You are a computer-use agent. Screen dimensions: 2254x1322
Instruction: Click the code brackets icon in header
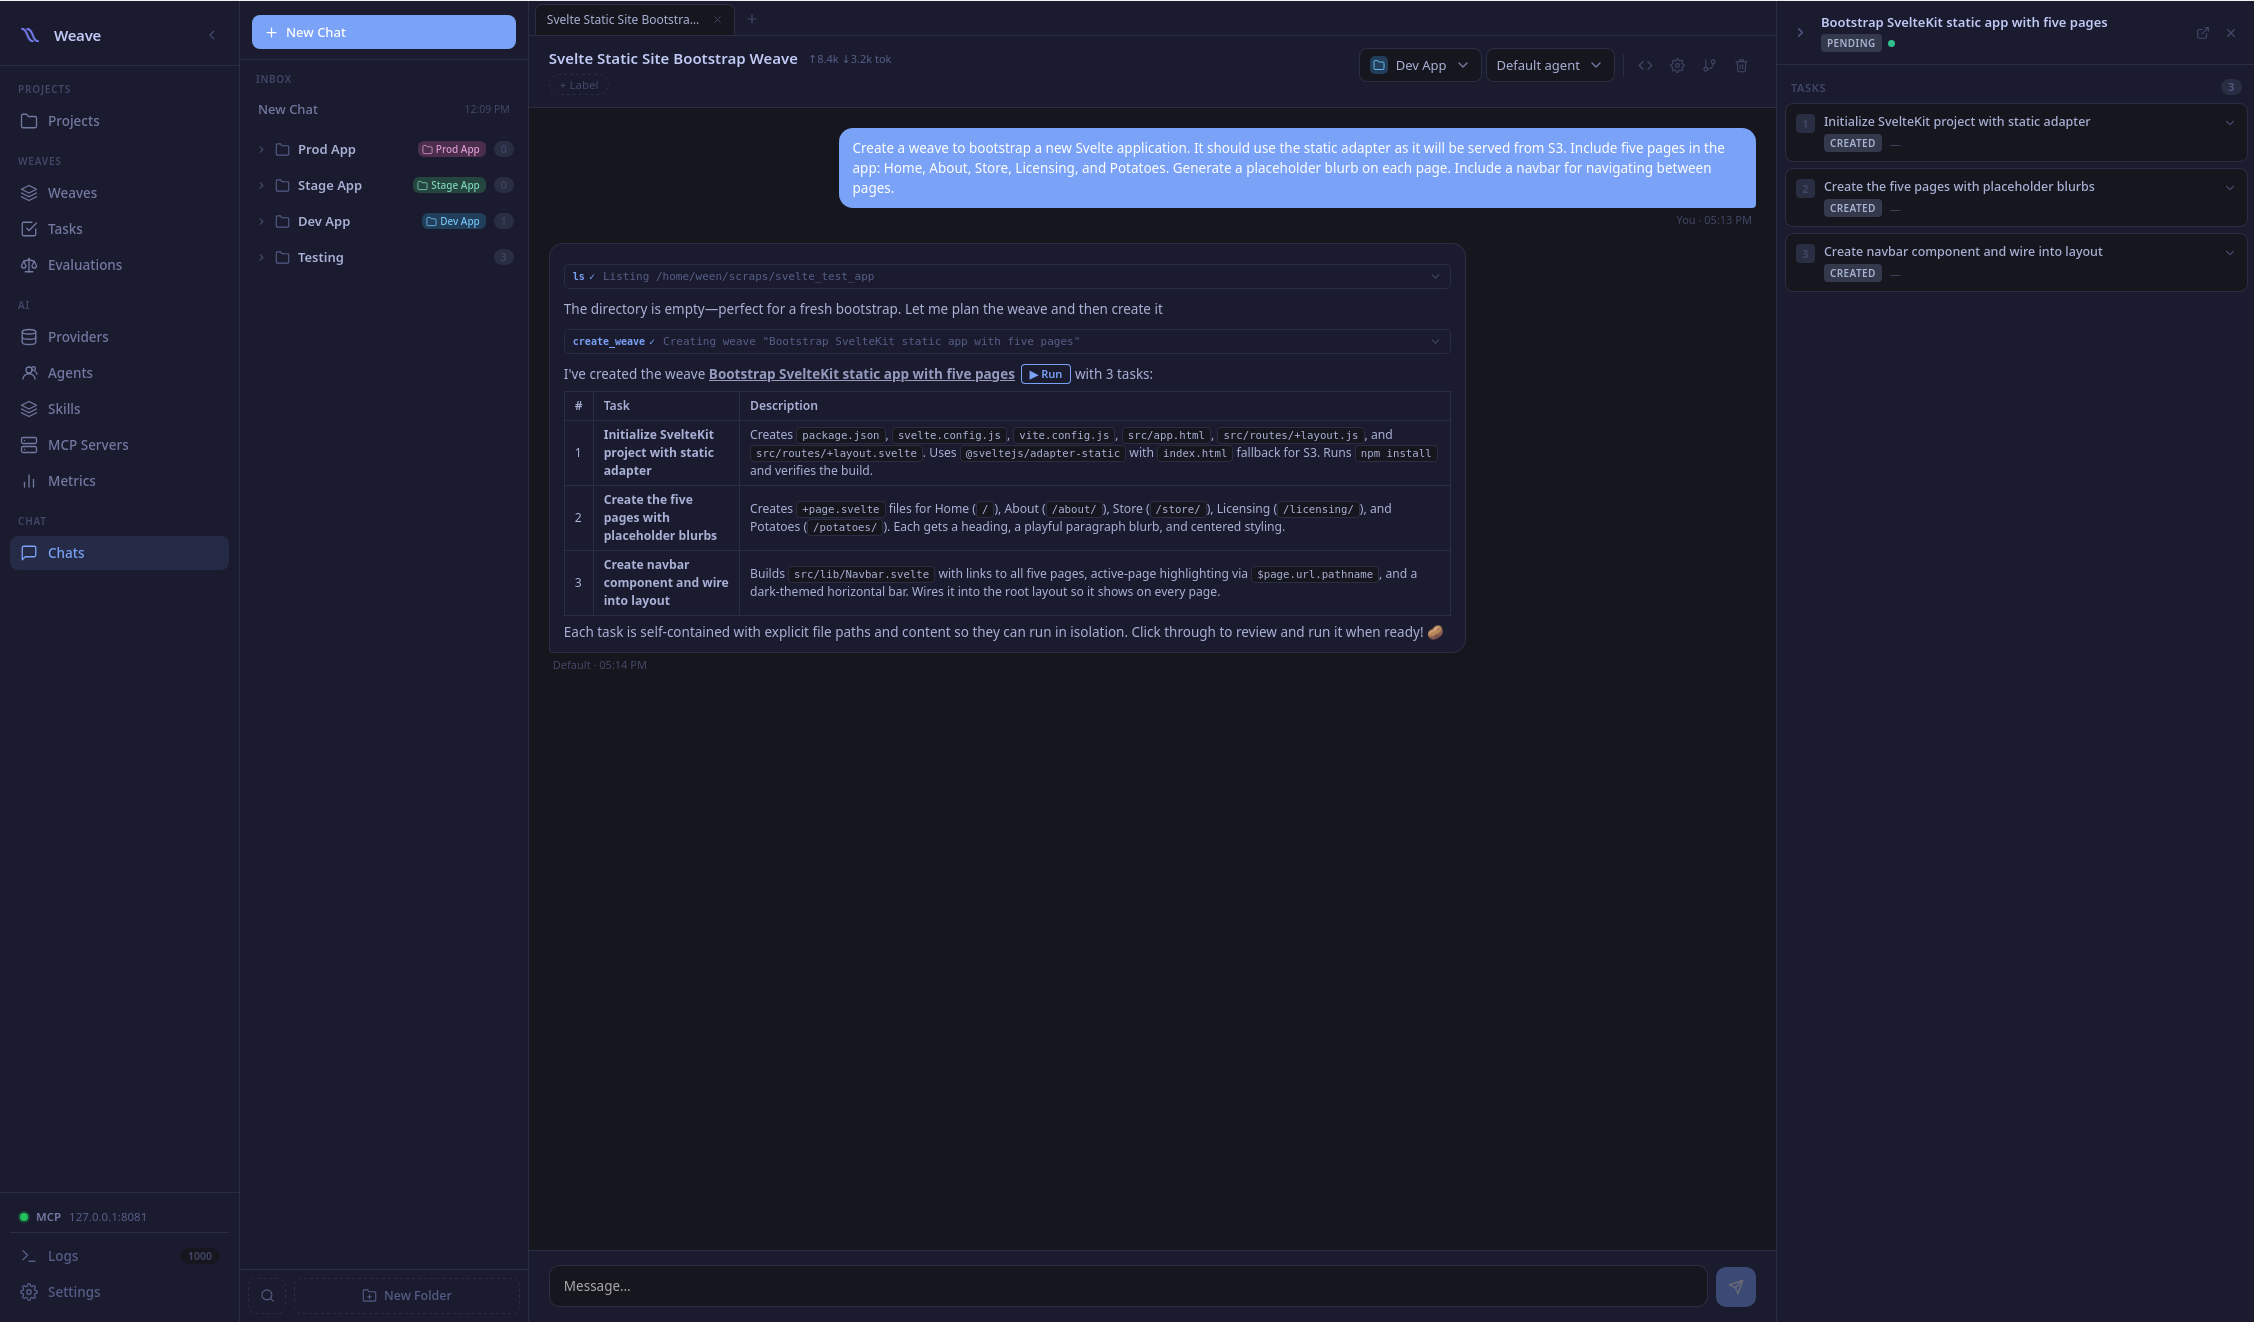point(1645,65)
